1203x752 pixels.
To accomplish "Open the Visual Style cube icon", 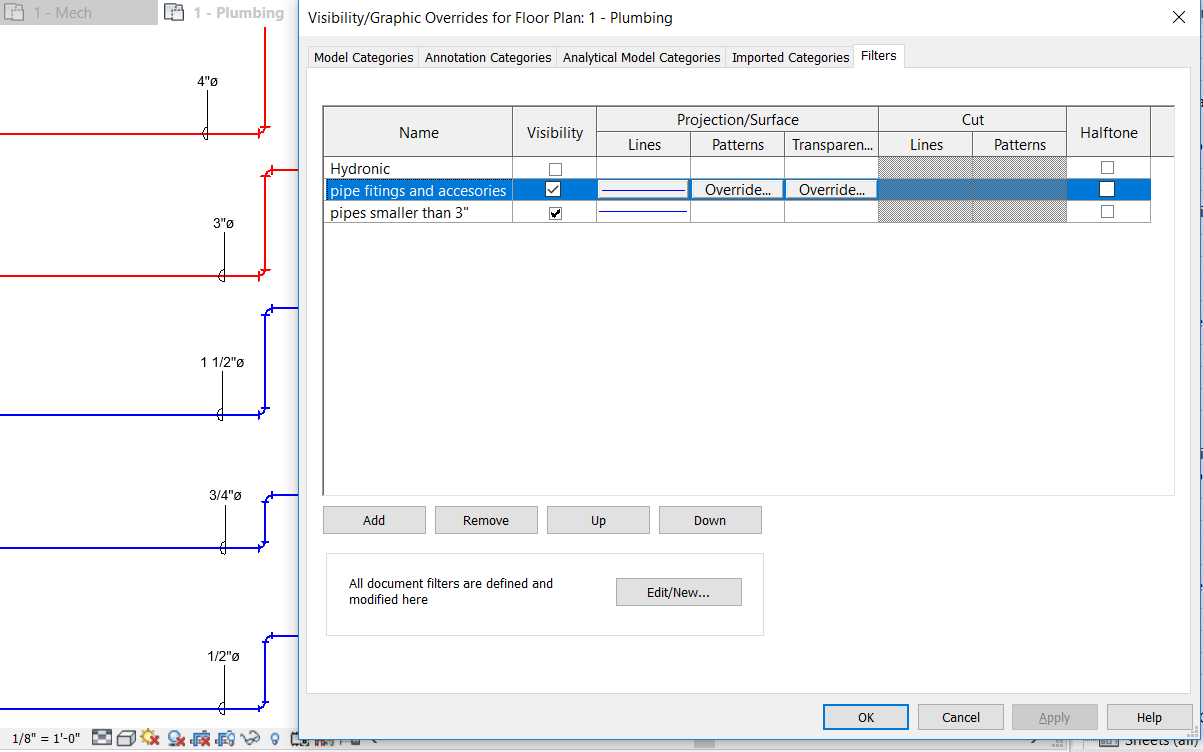I will coord(126,738).
